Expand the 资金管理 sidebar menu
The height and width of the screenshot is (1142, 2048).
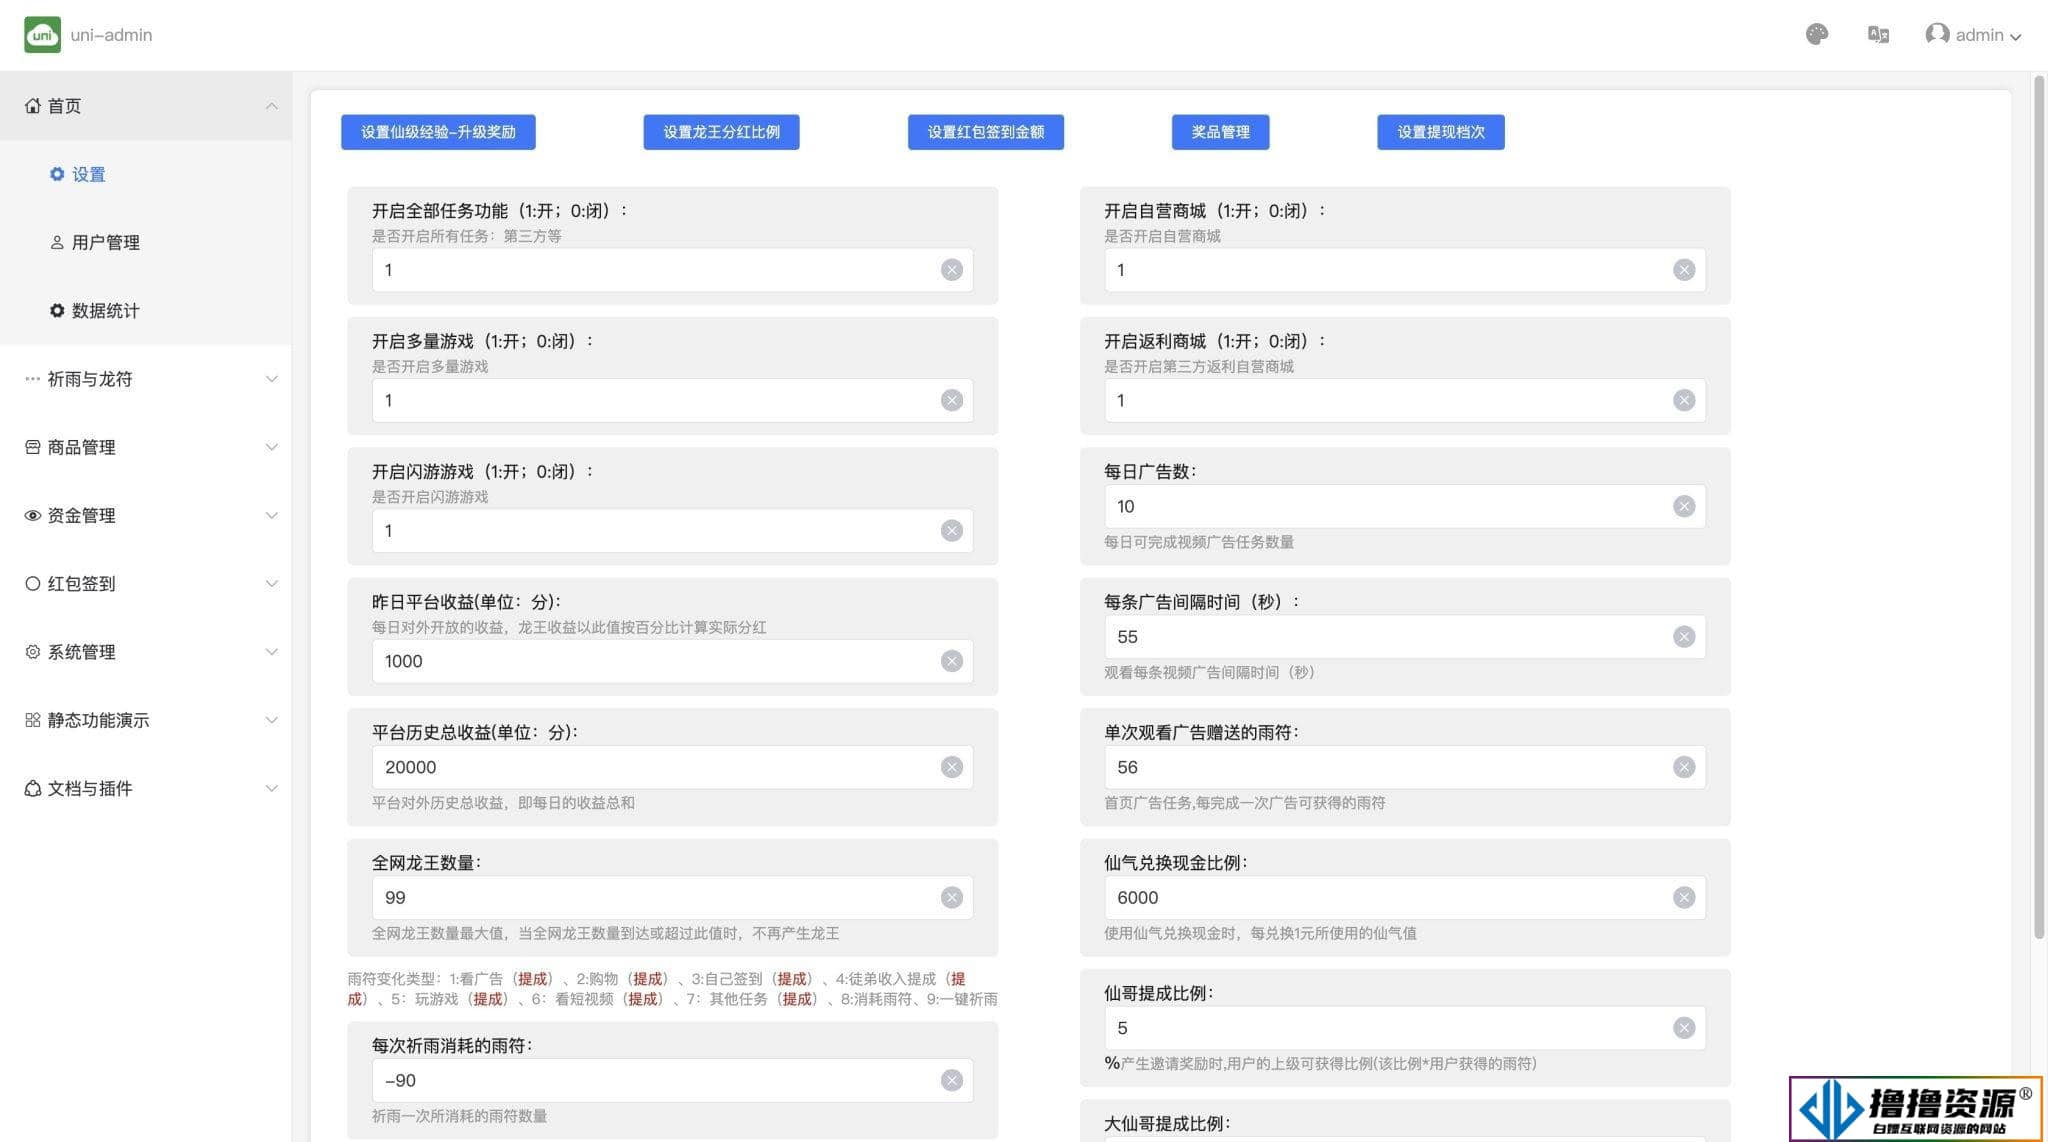[271, 516]
